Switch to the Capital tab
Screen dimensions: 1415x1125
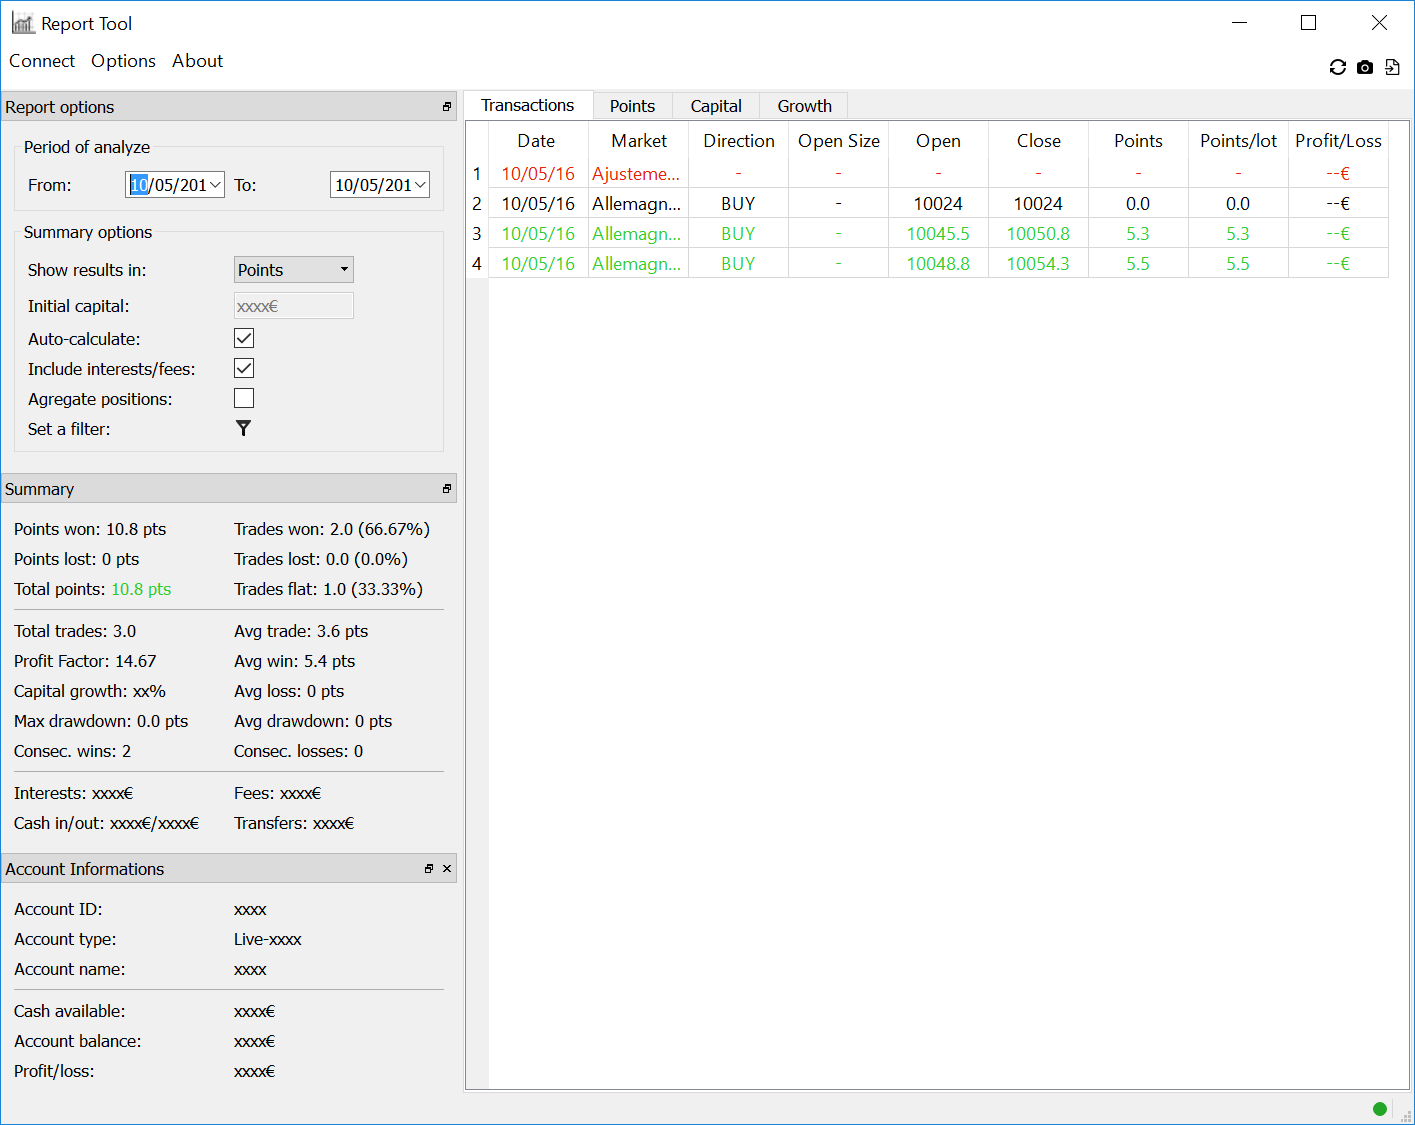point(716,106)
